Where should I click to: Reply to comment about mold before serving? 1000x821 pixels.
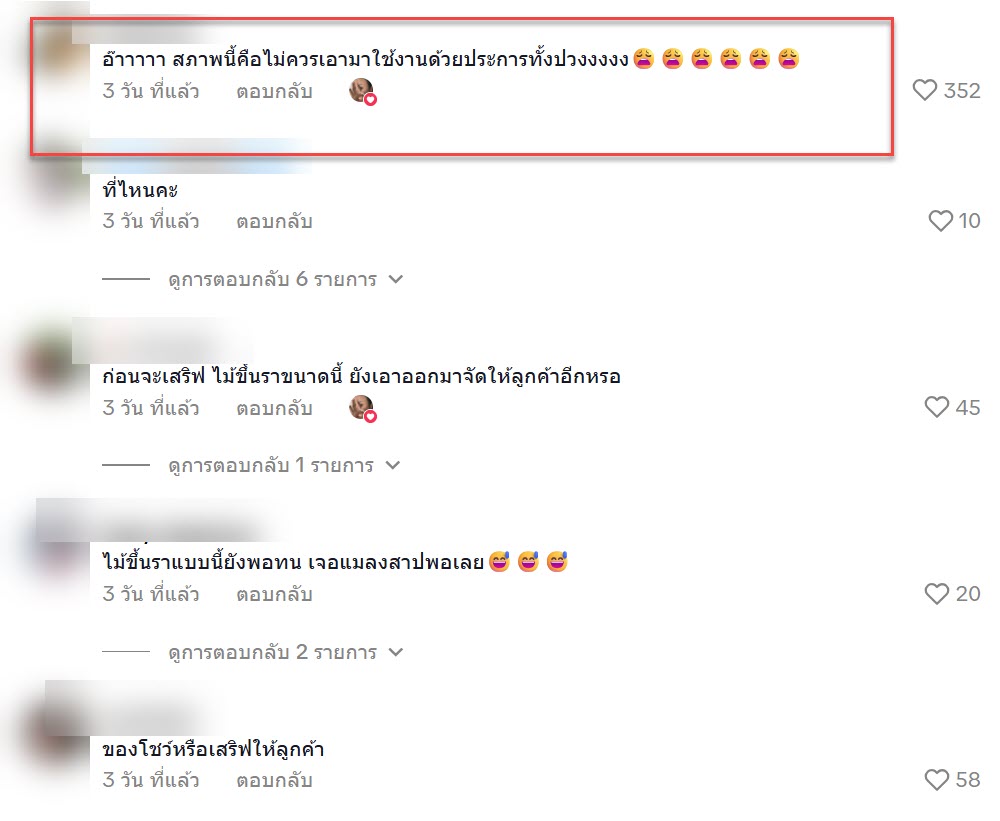pyautogui.click(x=274, y=408)
